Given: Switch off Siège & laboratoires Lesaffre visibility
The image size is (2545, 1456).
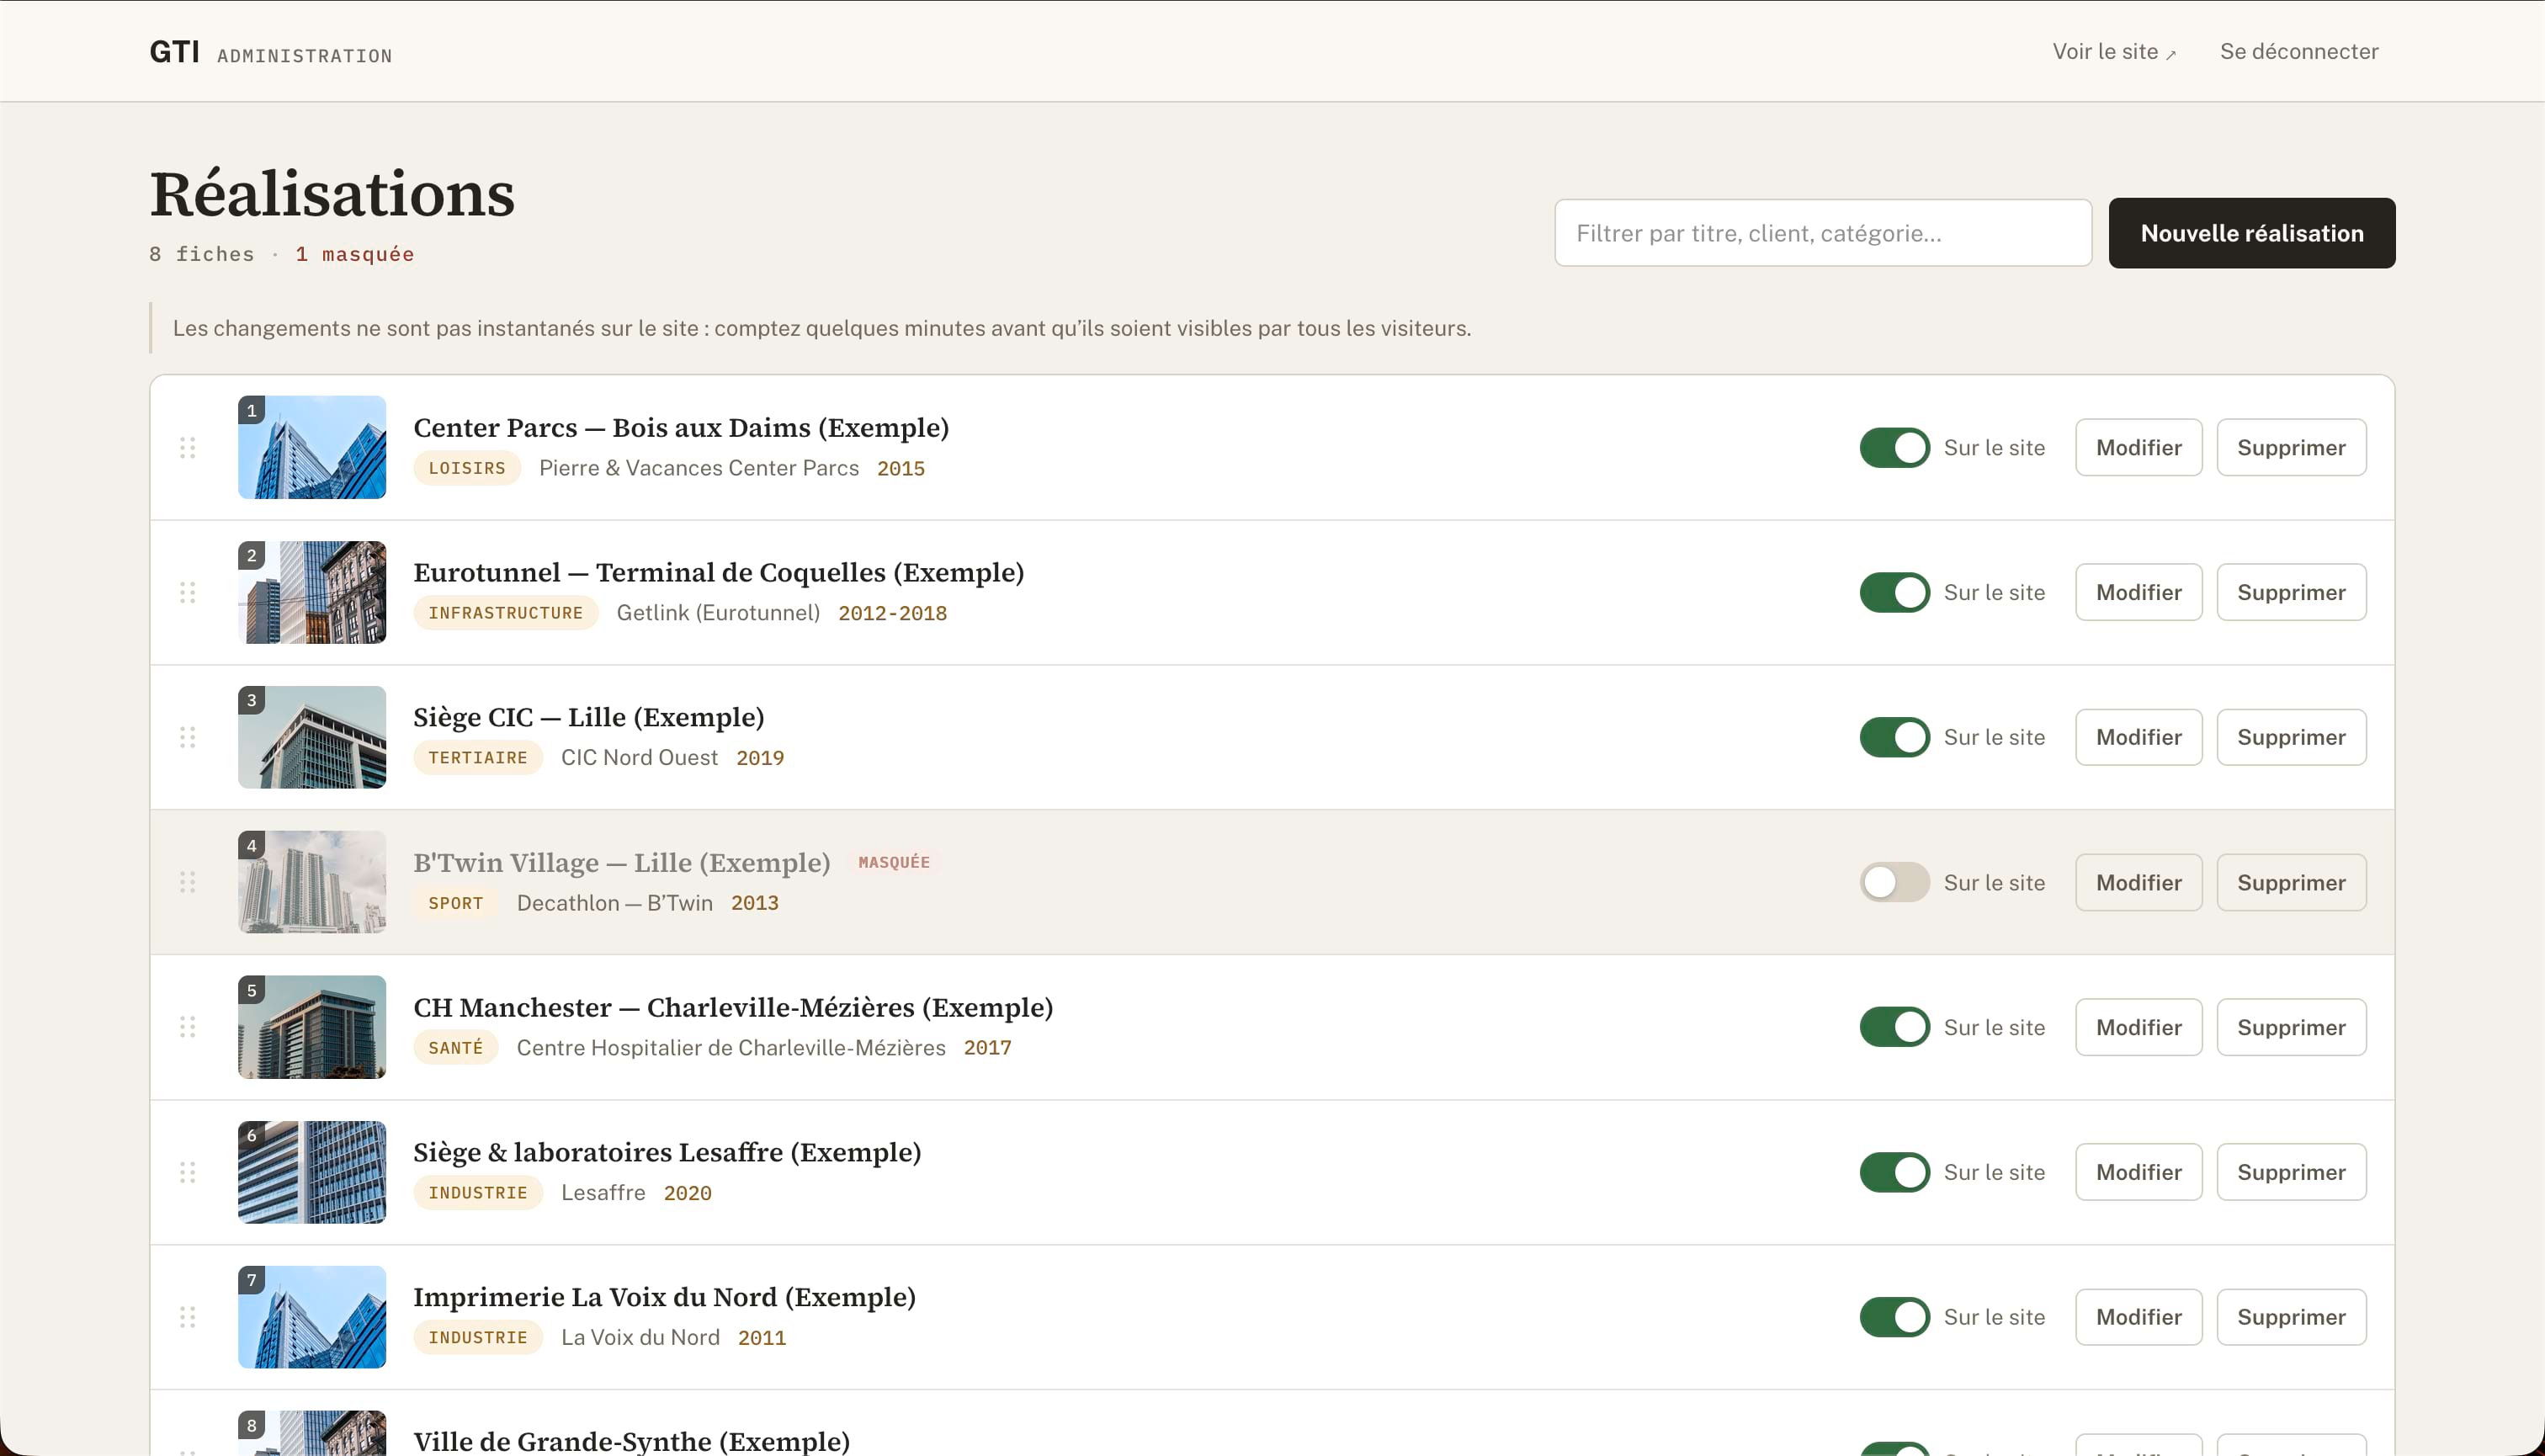Looking at the screenshot, I should click(1894, 1172).
